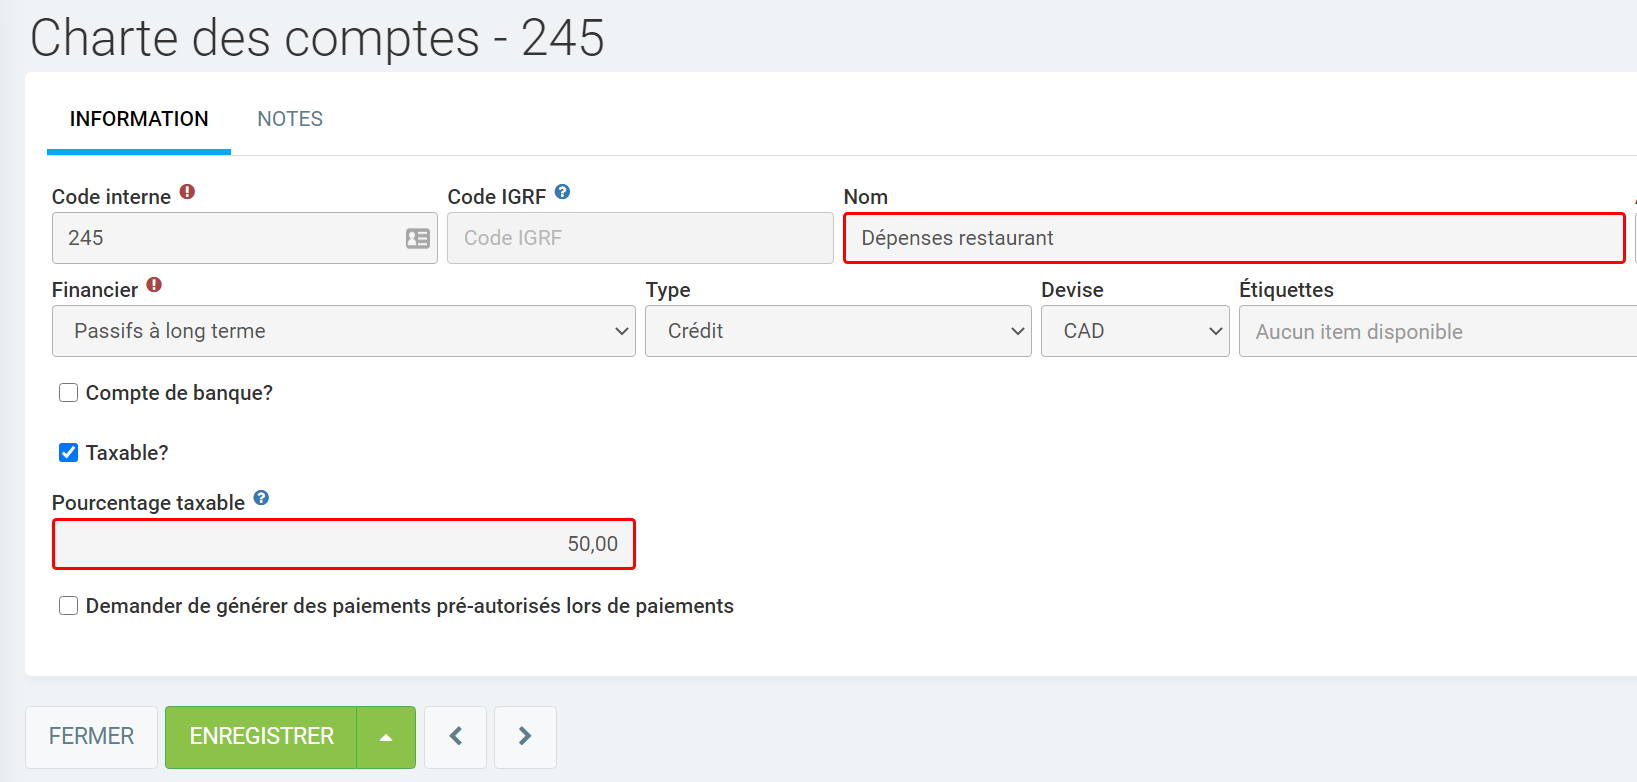Click the red warning icon next to Code interne
The image size is (1637, 782).
(187, 192)
